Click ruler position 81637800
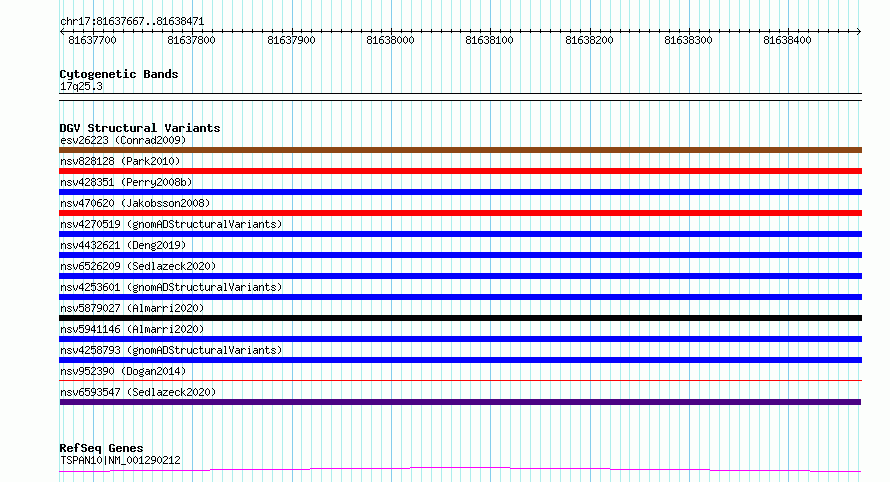Viewport: 890px width, 482px height. click(191, 40)
